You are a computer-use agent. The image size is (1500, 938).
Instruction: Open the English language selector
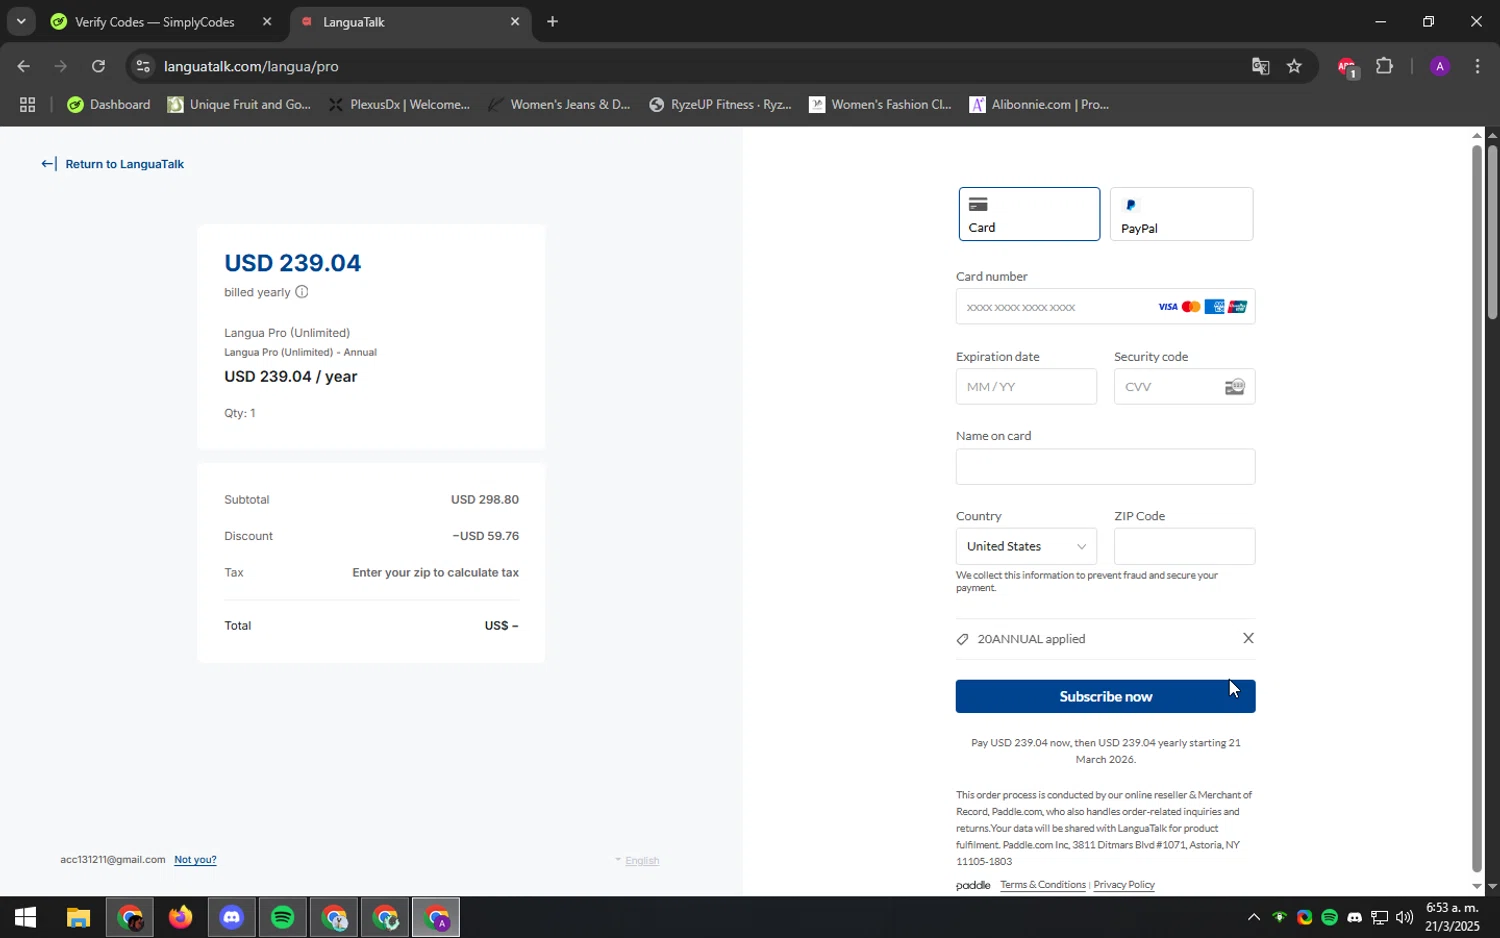(x=637, y=861)
